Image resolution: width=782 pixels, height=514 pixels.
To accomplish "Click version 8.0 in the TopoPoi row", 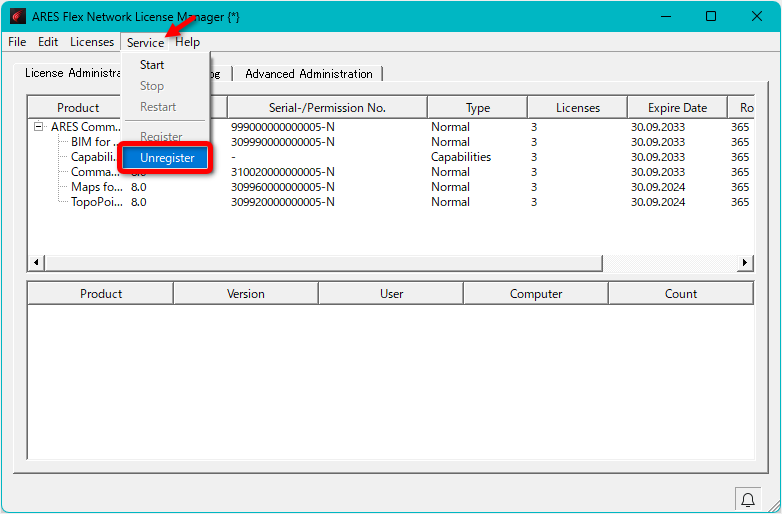I will coord(139,202).
